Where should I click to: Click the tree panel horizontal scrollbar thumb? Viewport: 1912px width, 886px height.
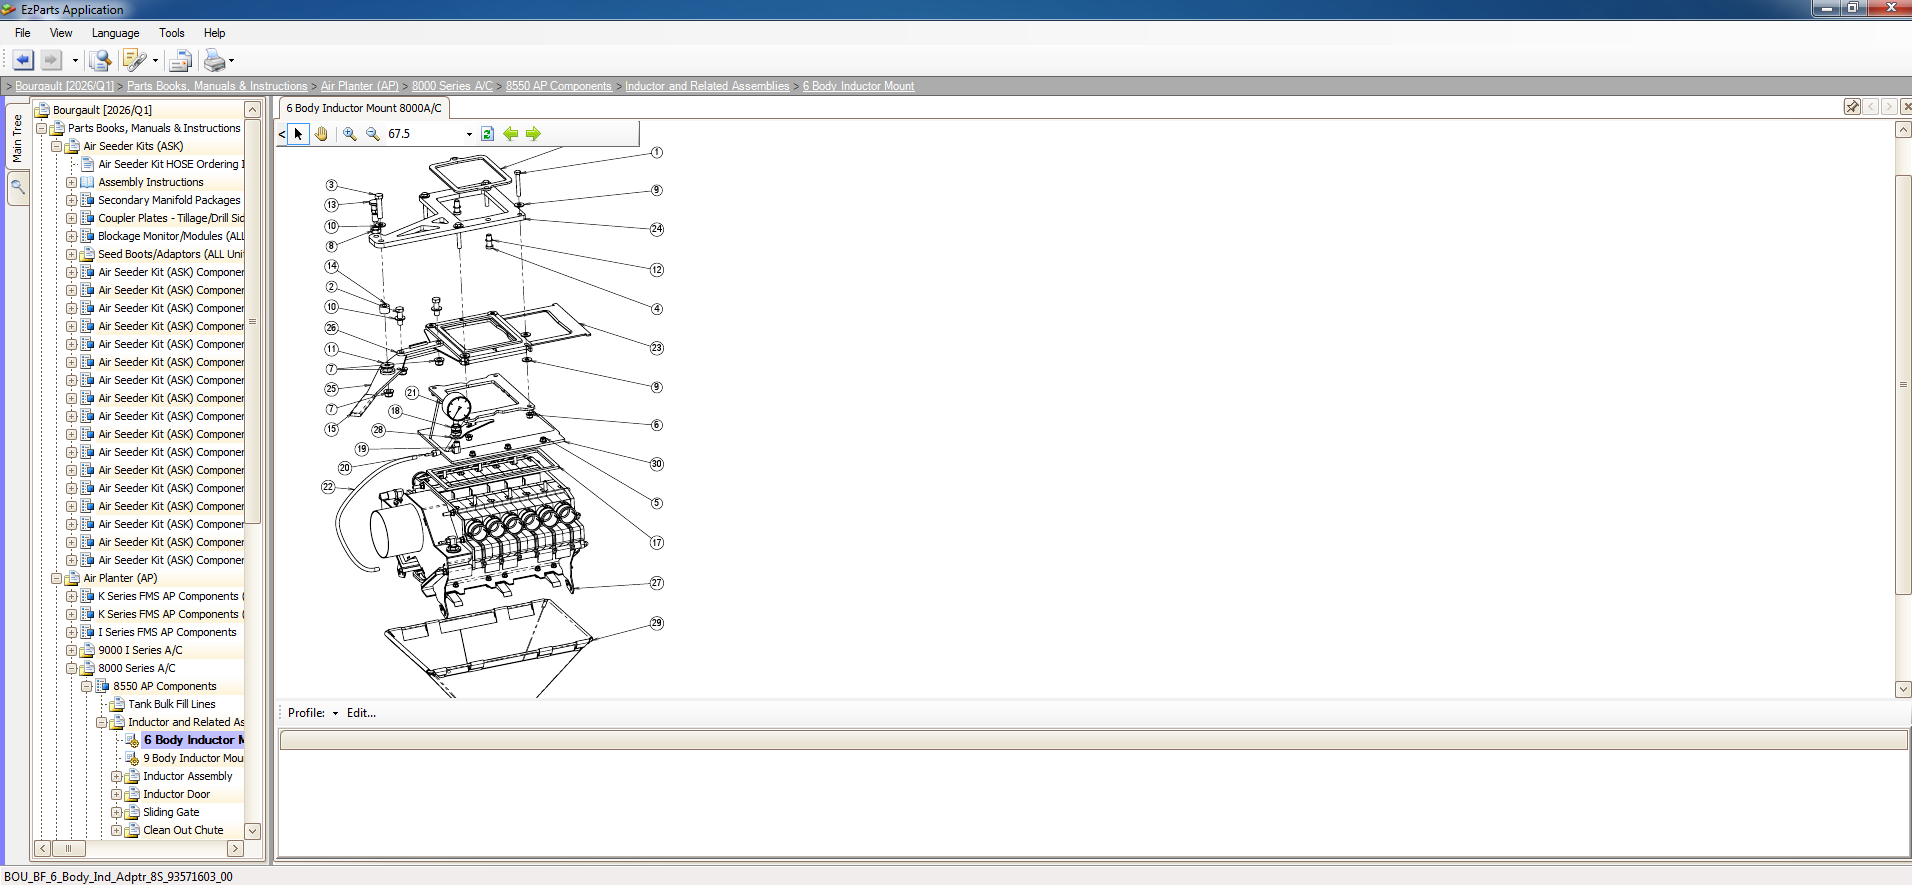pyautogui.click(x=68, y=848)
